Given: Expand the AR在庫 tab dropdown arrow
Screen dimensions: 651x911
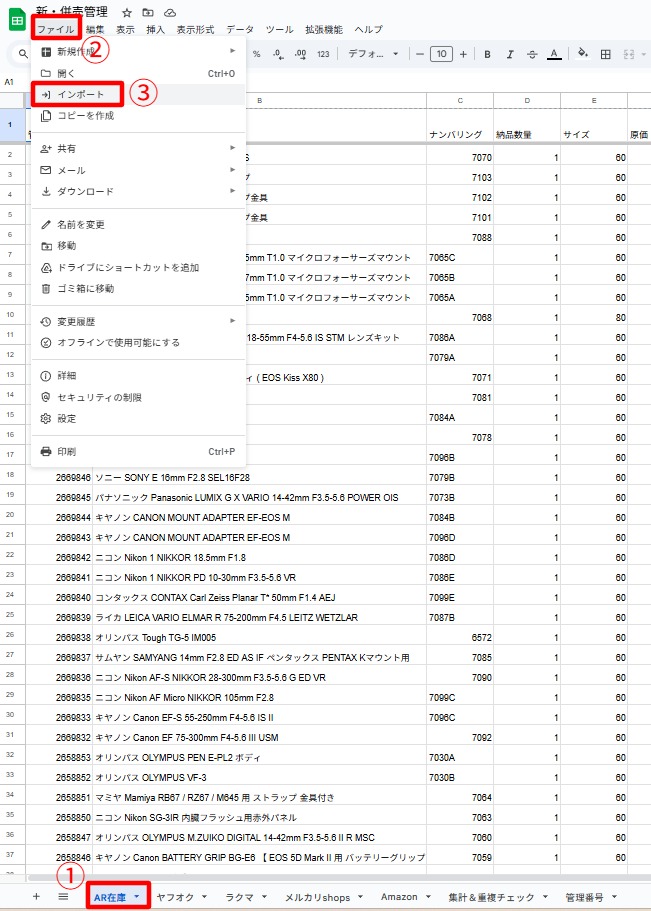Looking at the screenshot, I should click(136, 897).
